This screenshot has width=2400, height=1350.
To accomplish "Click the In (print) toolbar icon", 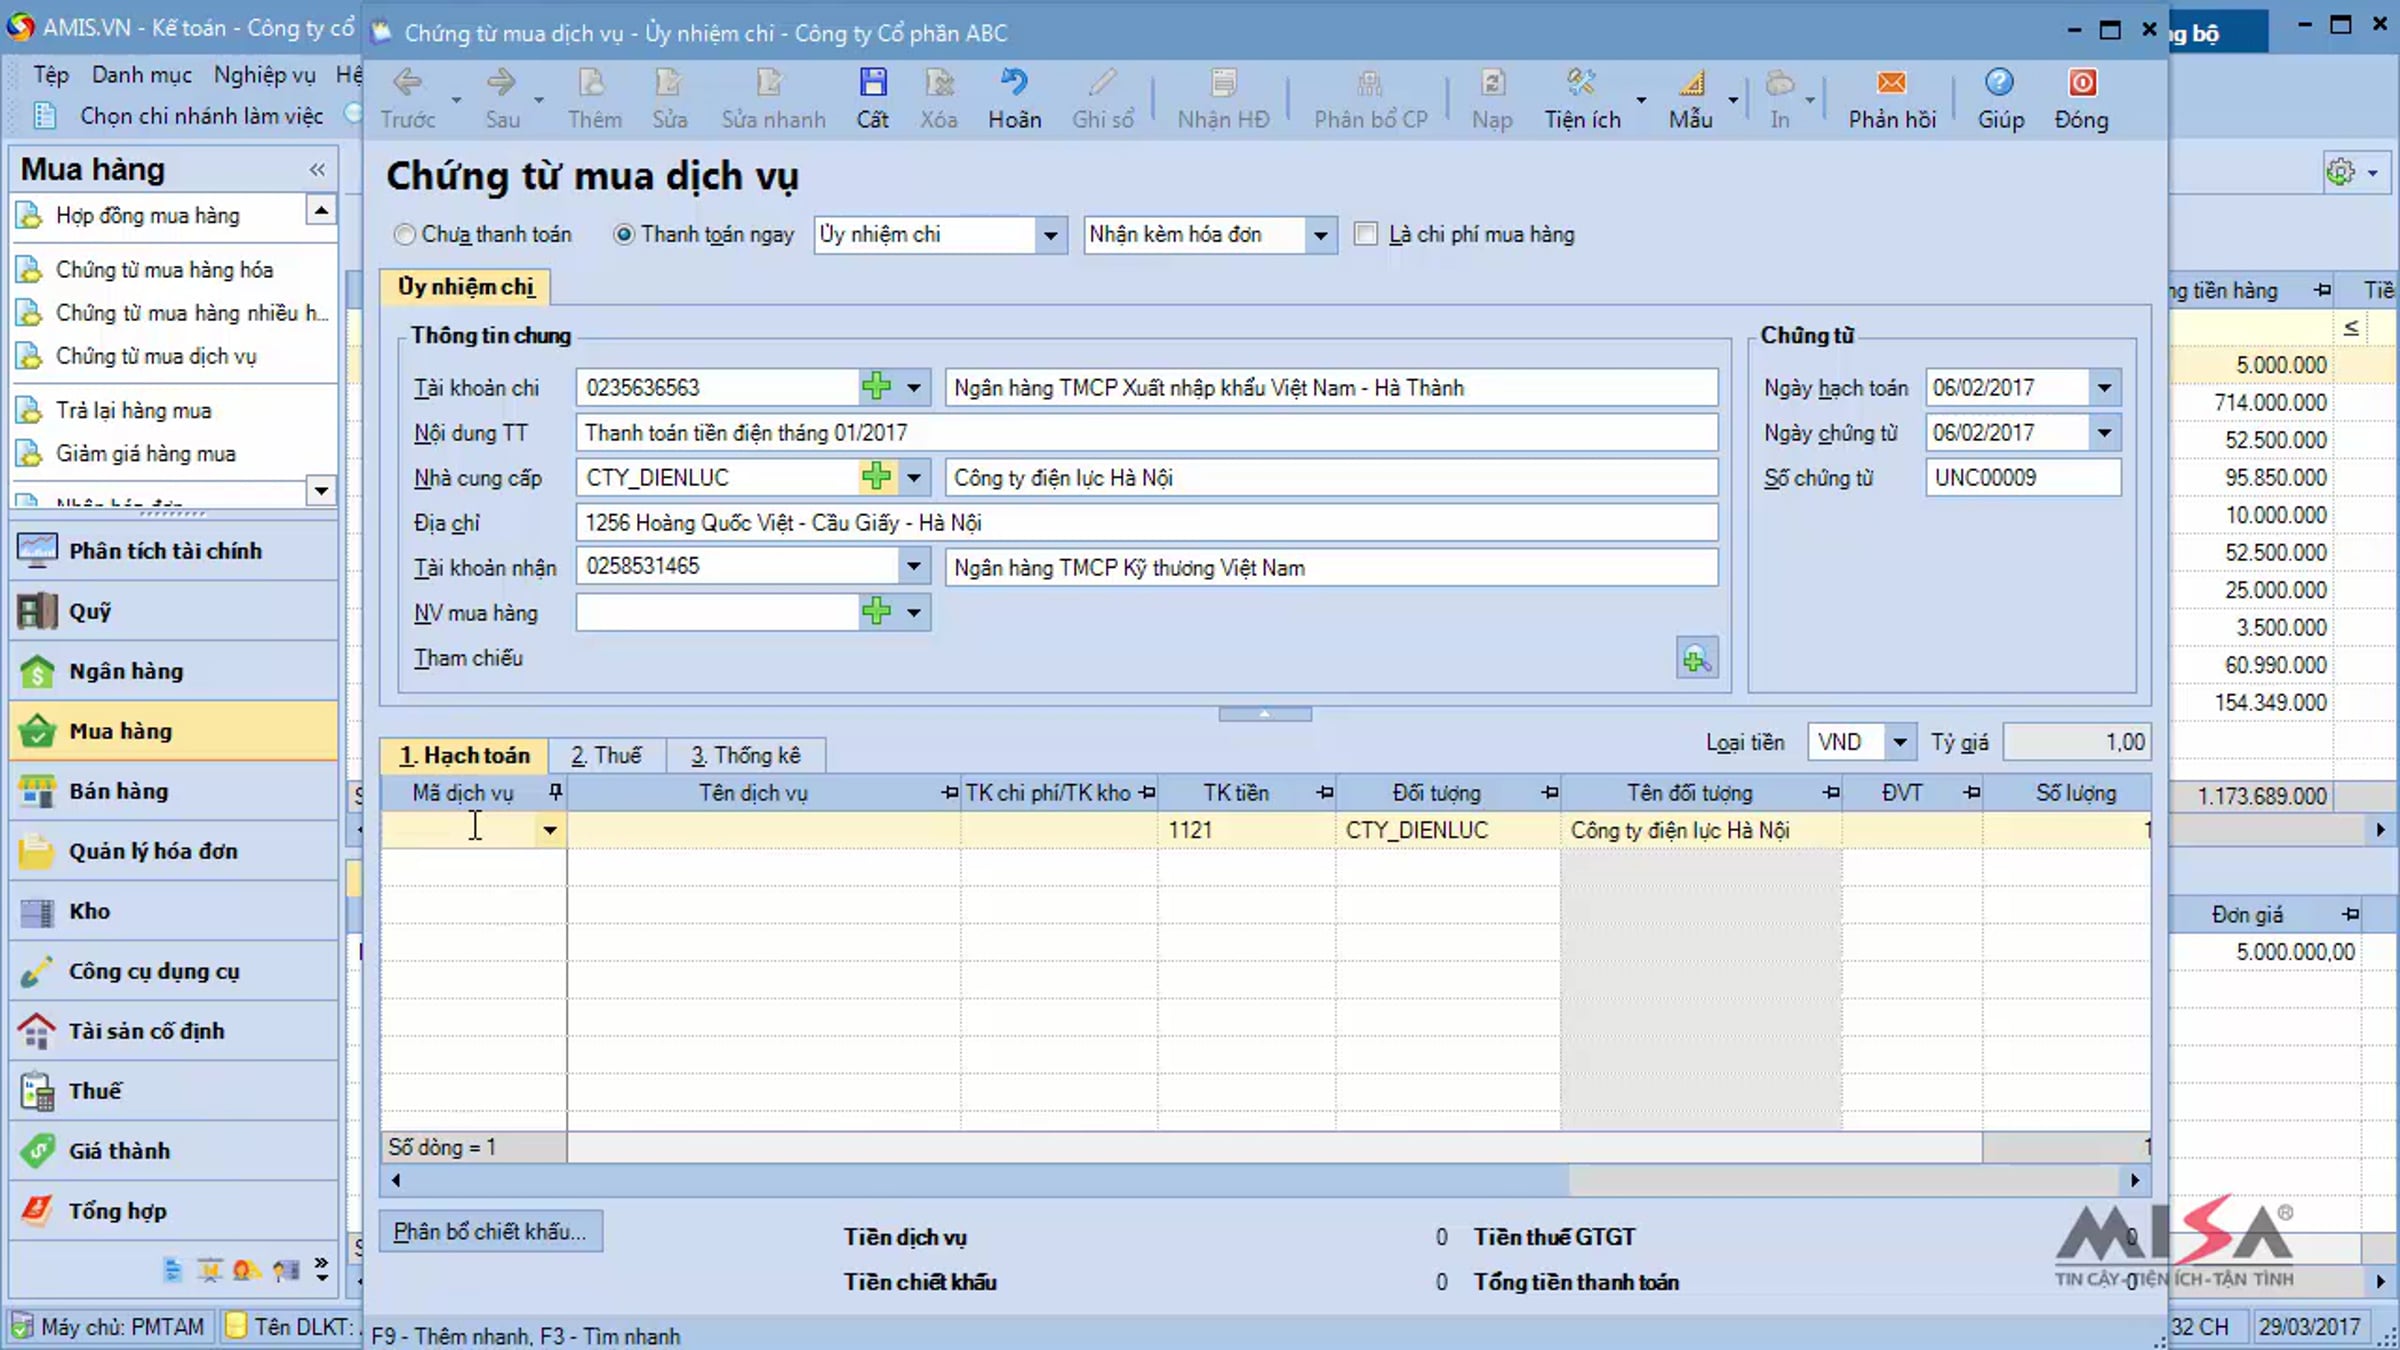I will (1780, 83).
